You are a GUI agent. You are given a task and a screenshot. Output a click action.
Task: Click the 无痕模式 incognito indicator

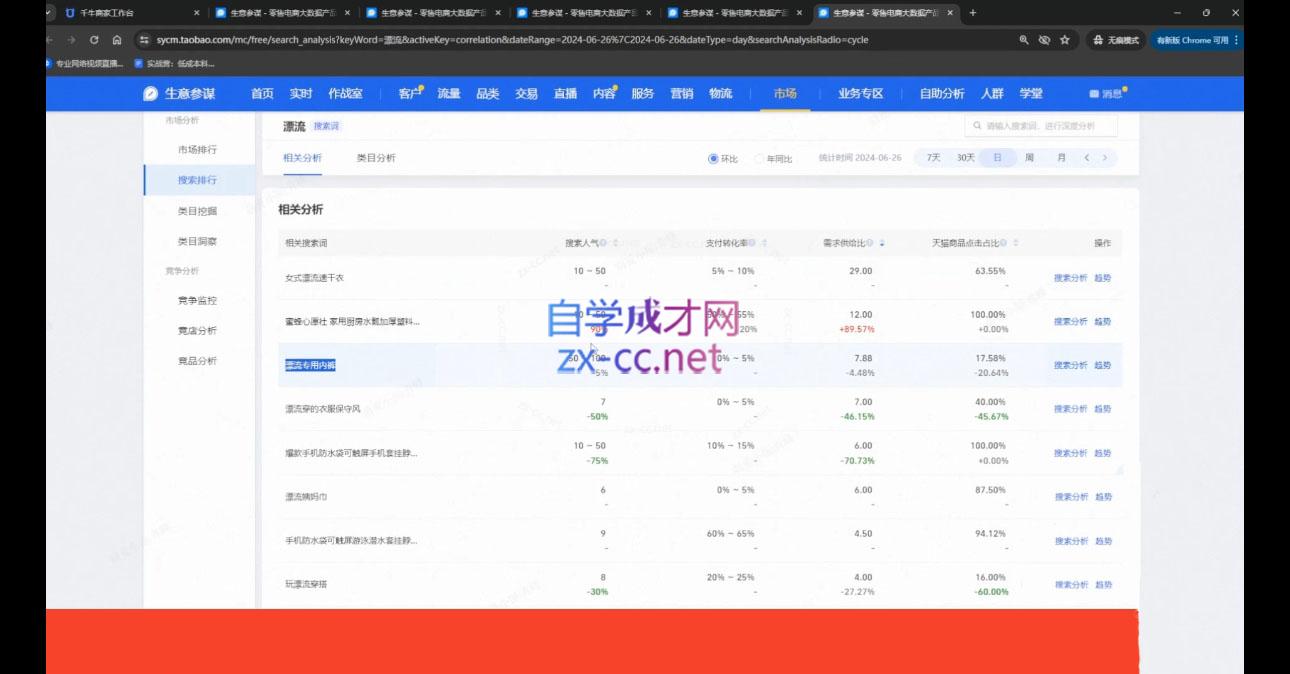1115,40
